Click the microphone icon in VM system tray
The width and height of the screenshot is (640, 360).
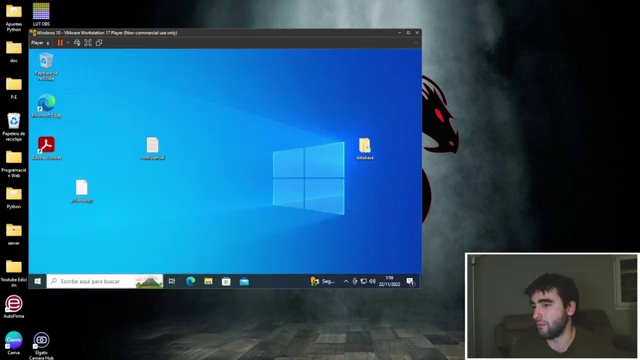coord(355,281)
